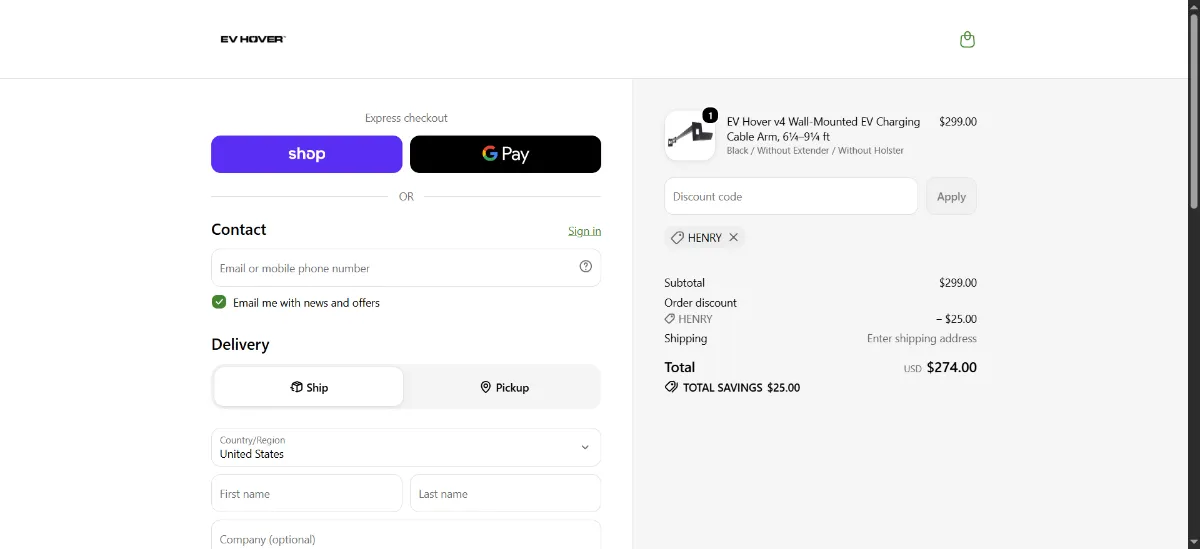Toggle Email me with news and offers

point(219,302)
